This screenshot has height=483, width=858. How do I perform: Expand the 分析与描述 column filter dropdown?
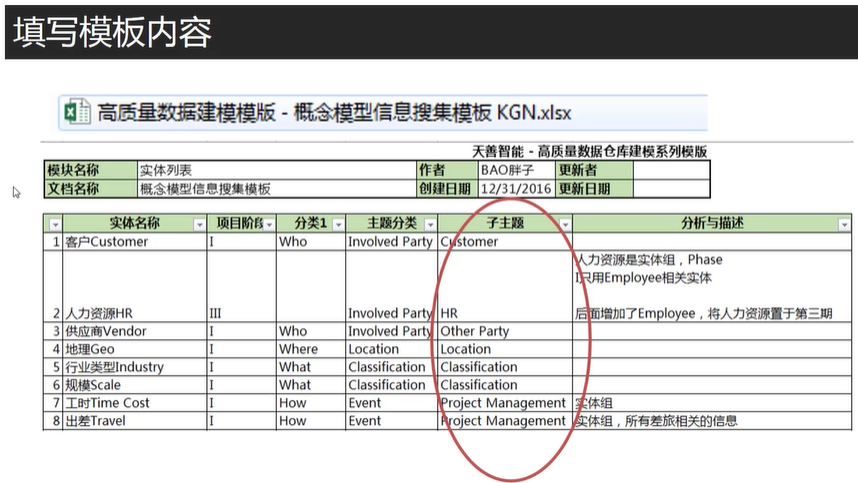(844, 225)
